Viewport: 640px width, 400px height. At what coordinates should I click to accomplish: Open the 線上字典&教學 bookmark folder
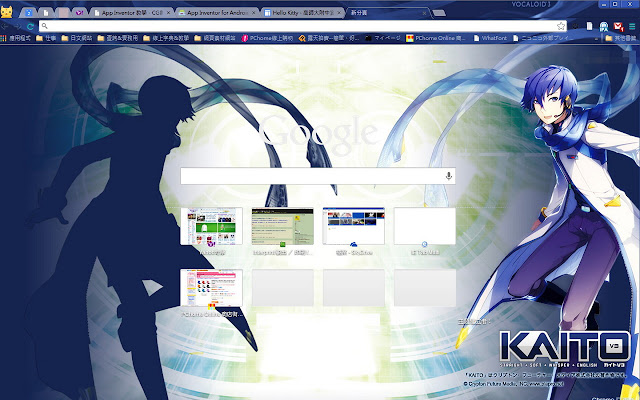click(x=166, y=38)
